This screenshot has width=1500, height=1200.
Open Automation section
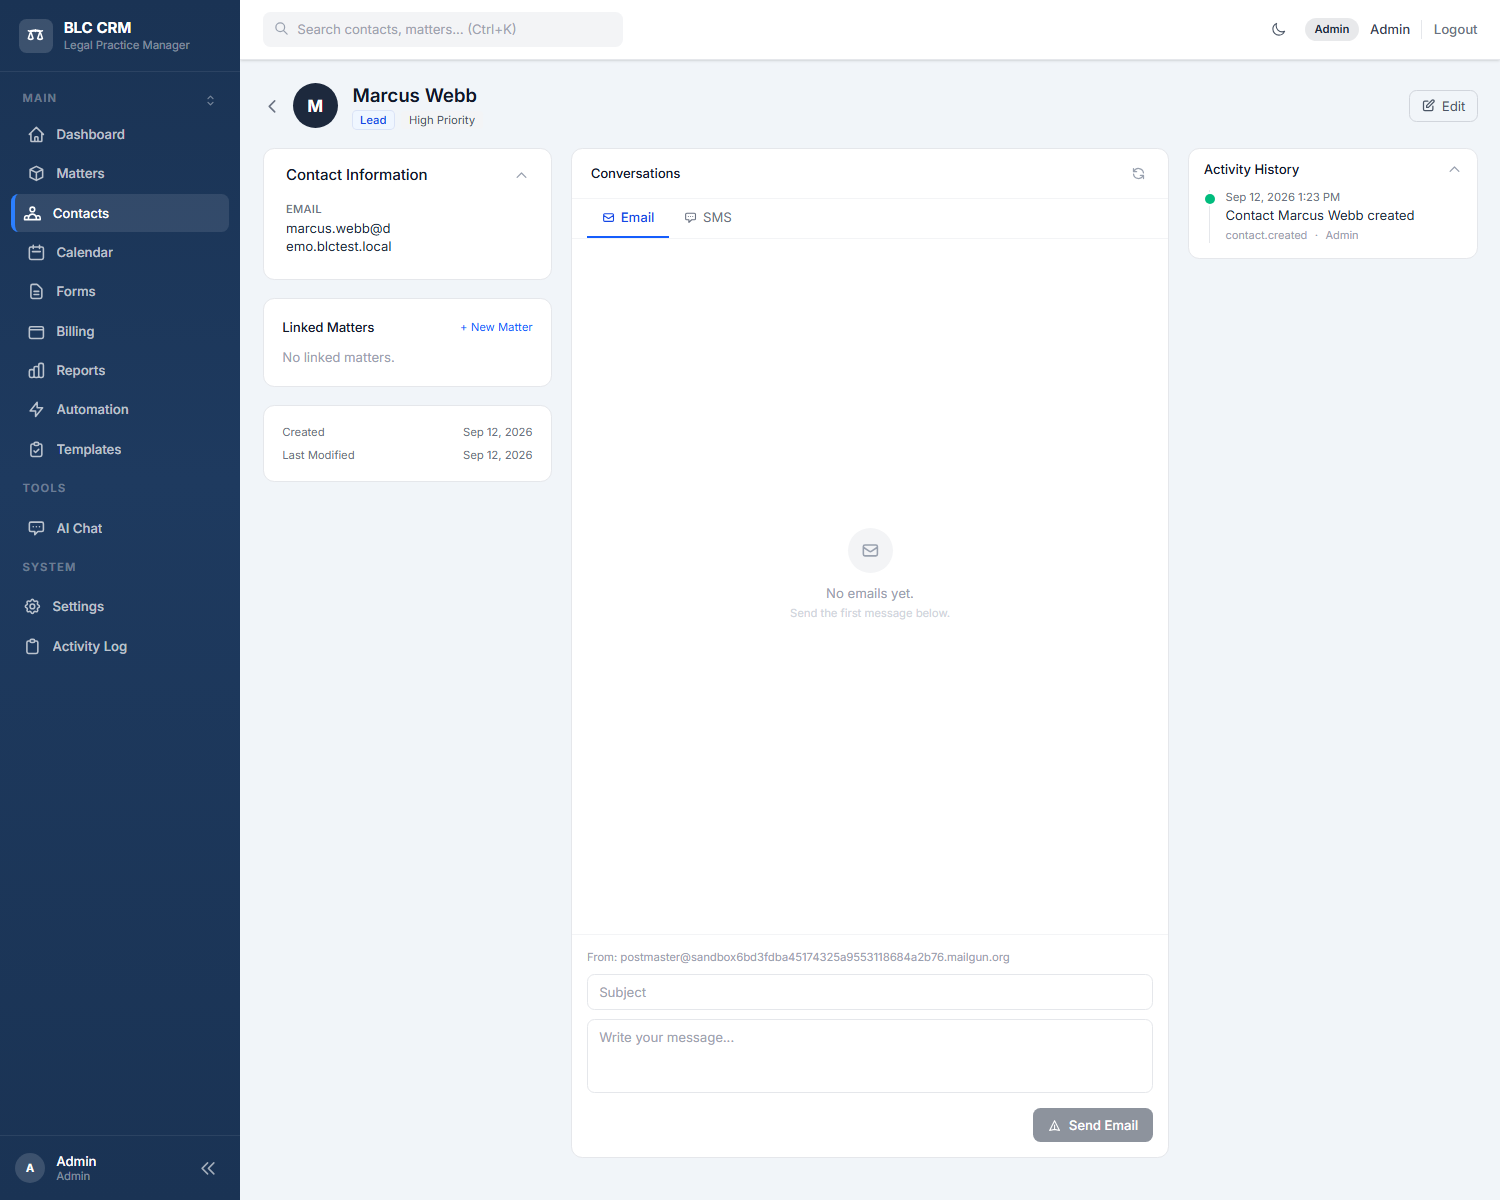[x=120, y=409]
